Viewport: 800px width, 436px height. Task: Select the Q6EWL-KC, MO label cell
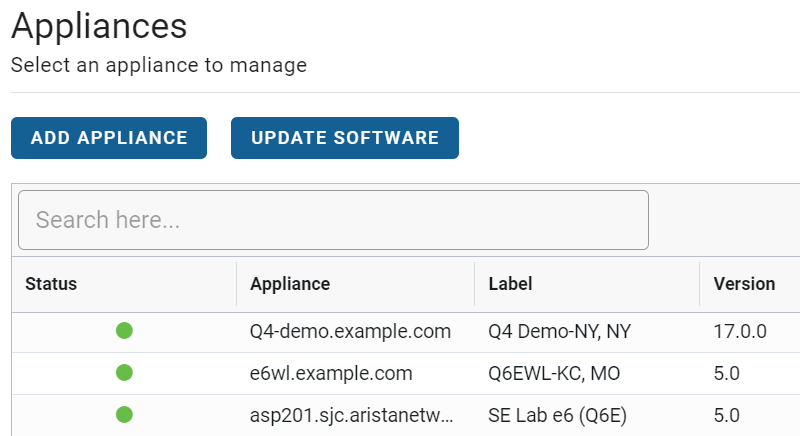pyautogui.click(x=554, y=373)
